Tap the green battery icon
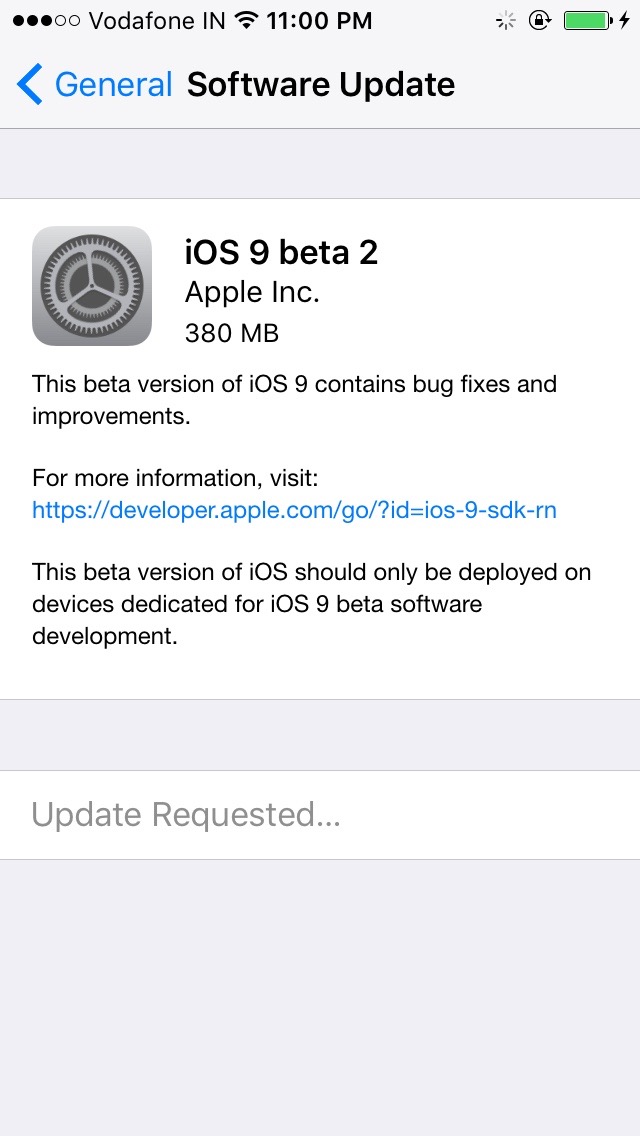The image size is (640, 1136). [x=585, y=20]
